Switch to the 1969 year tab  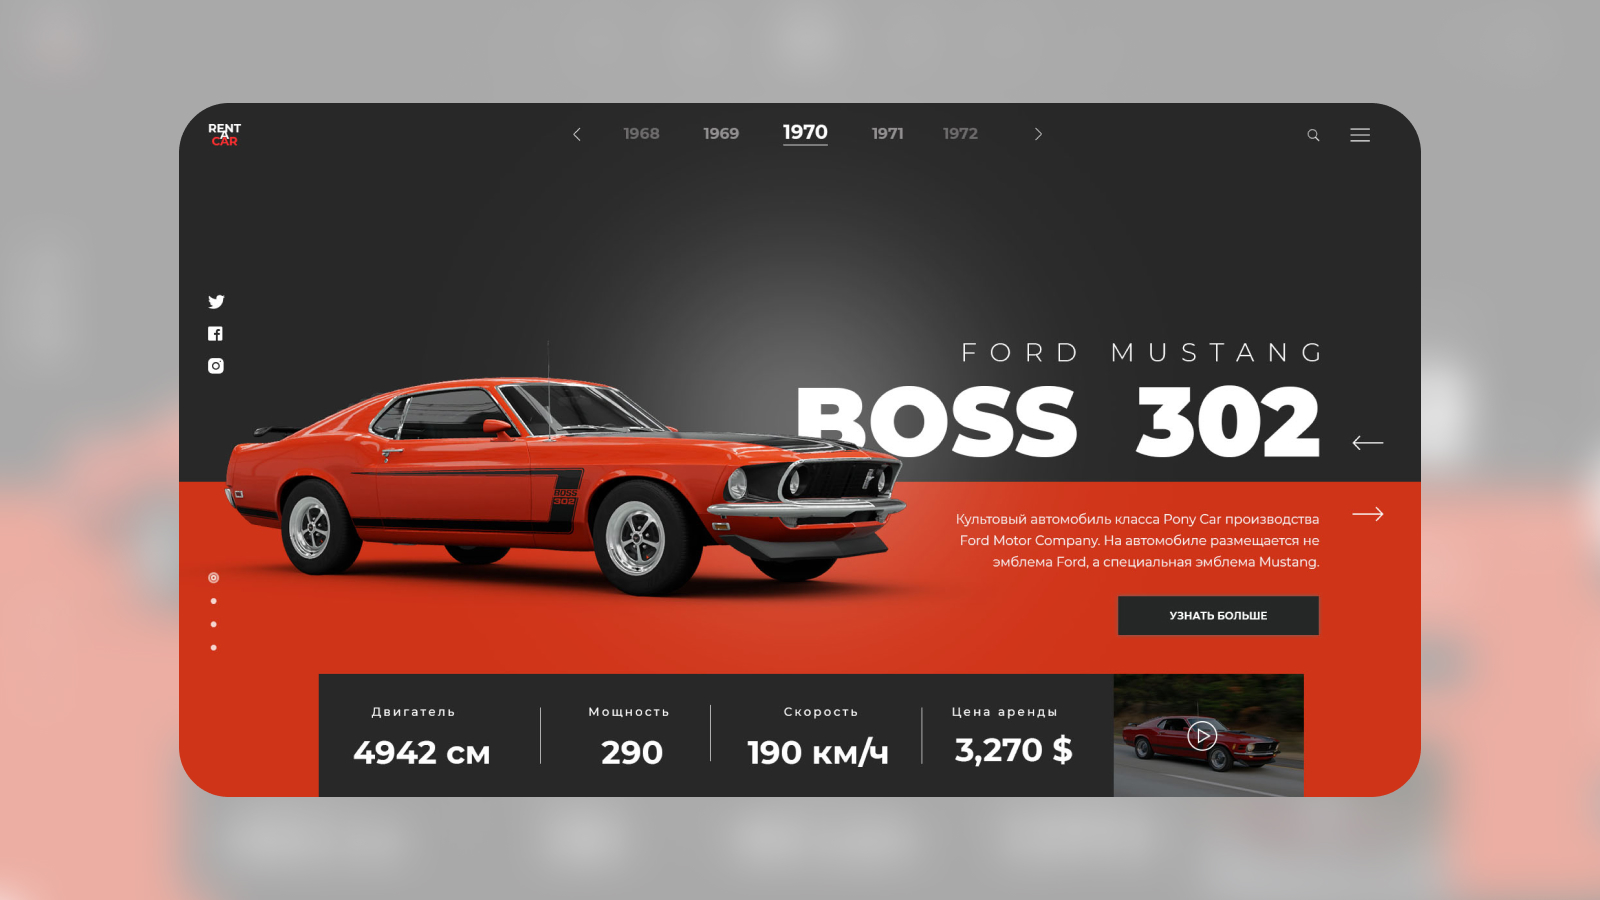(x=721, y=134)
